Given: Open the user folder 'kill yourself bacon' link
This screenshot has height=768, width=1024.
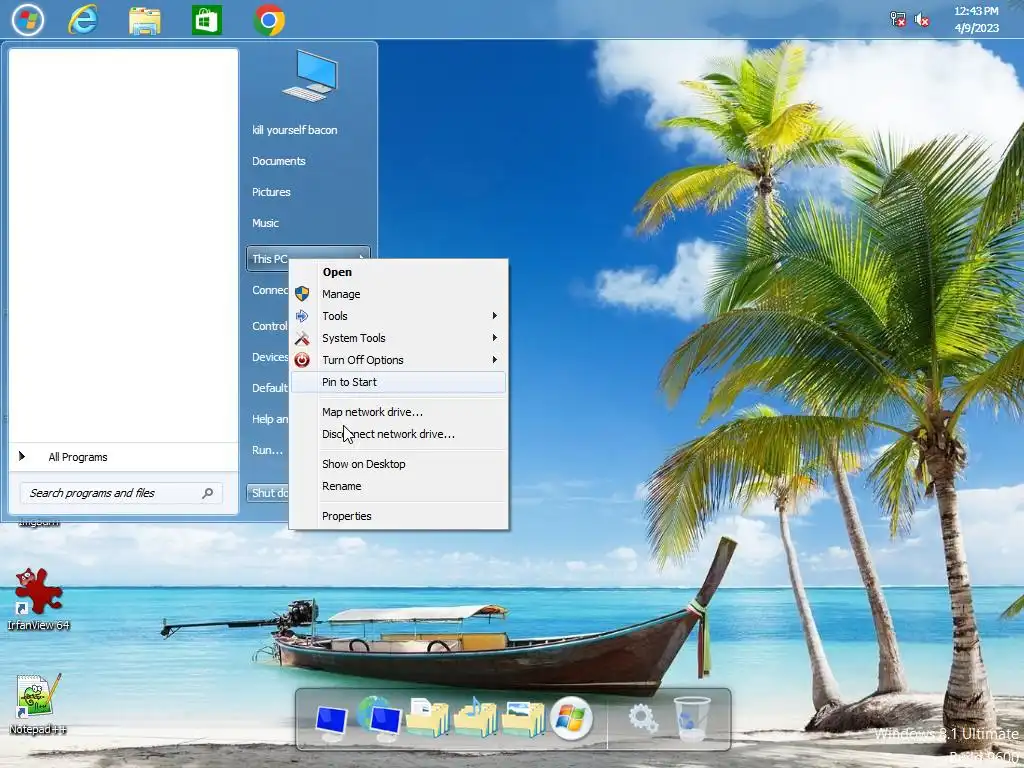Looking at the screenshot, I should 295,130.
